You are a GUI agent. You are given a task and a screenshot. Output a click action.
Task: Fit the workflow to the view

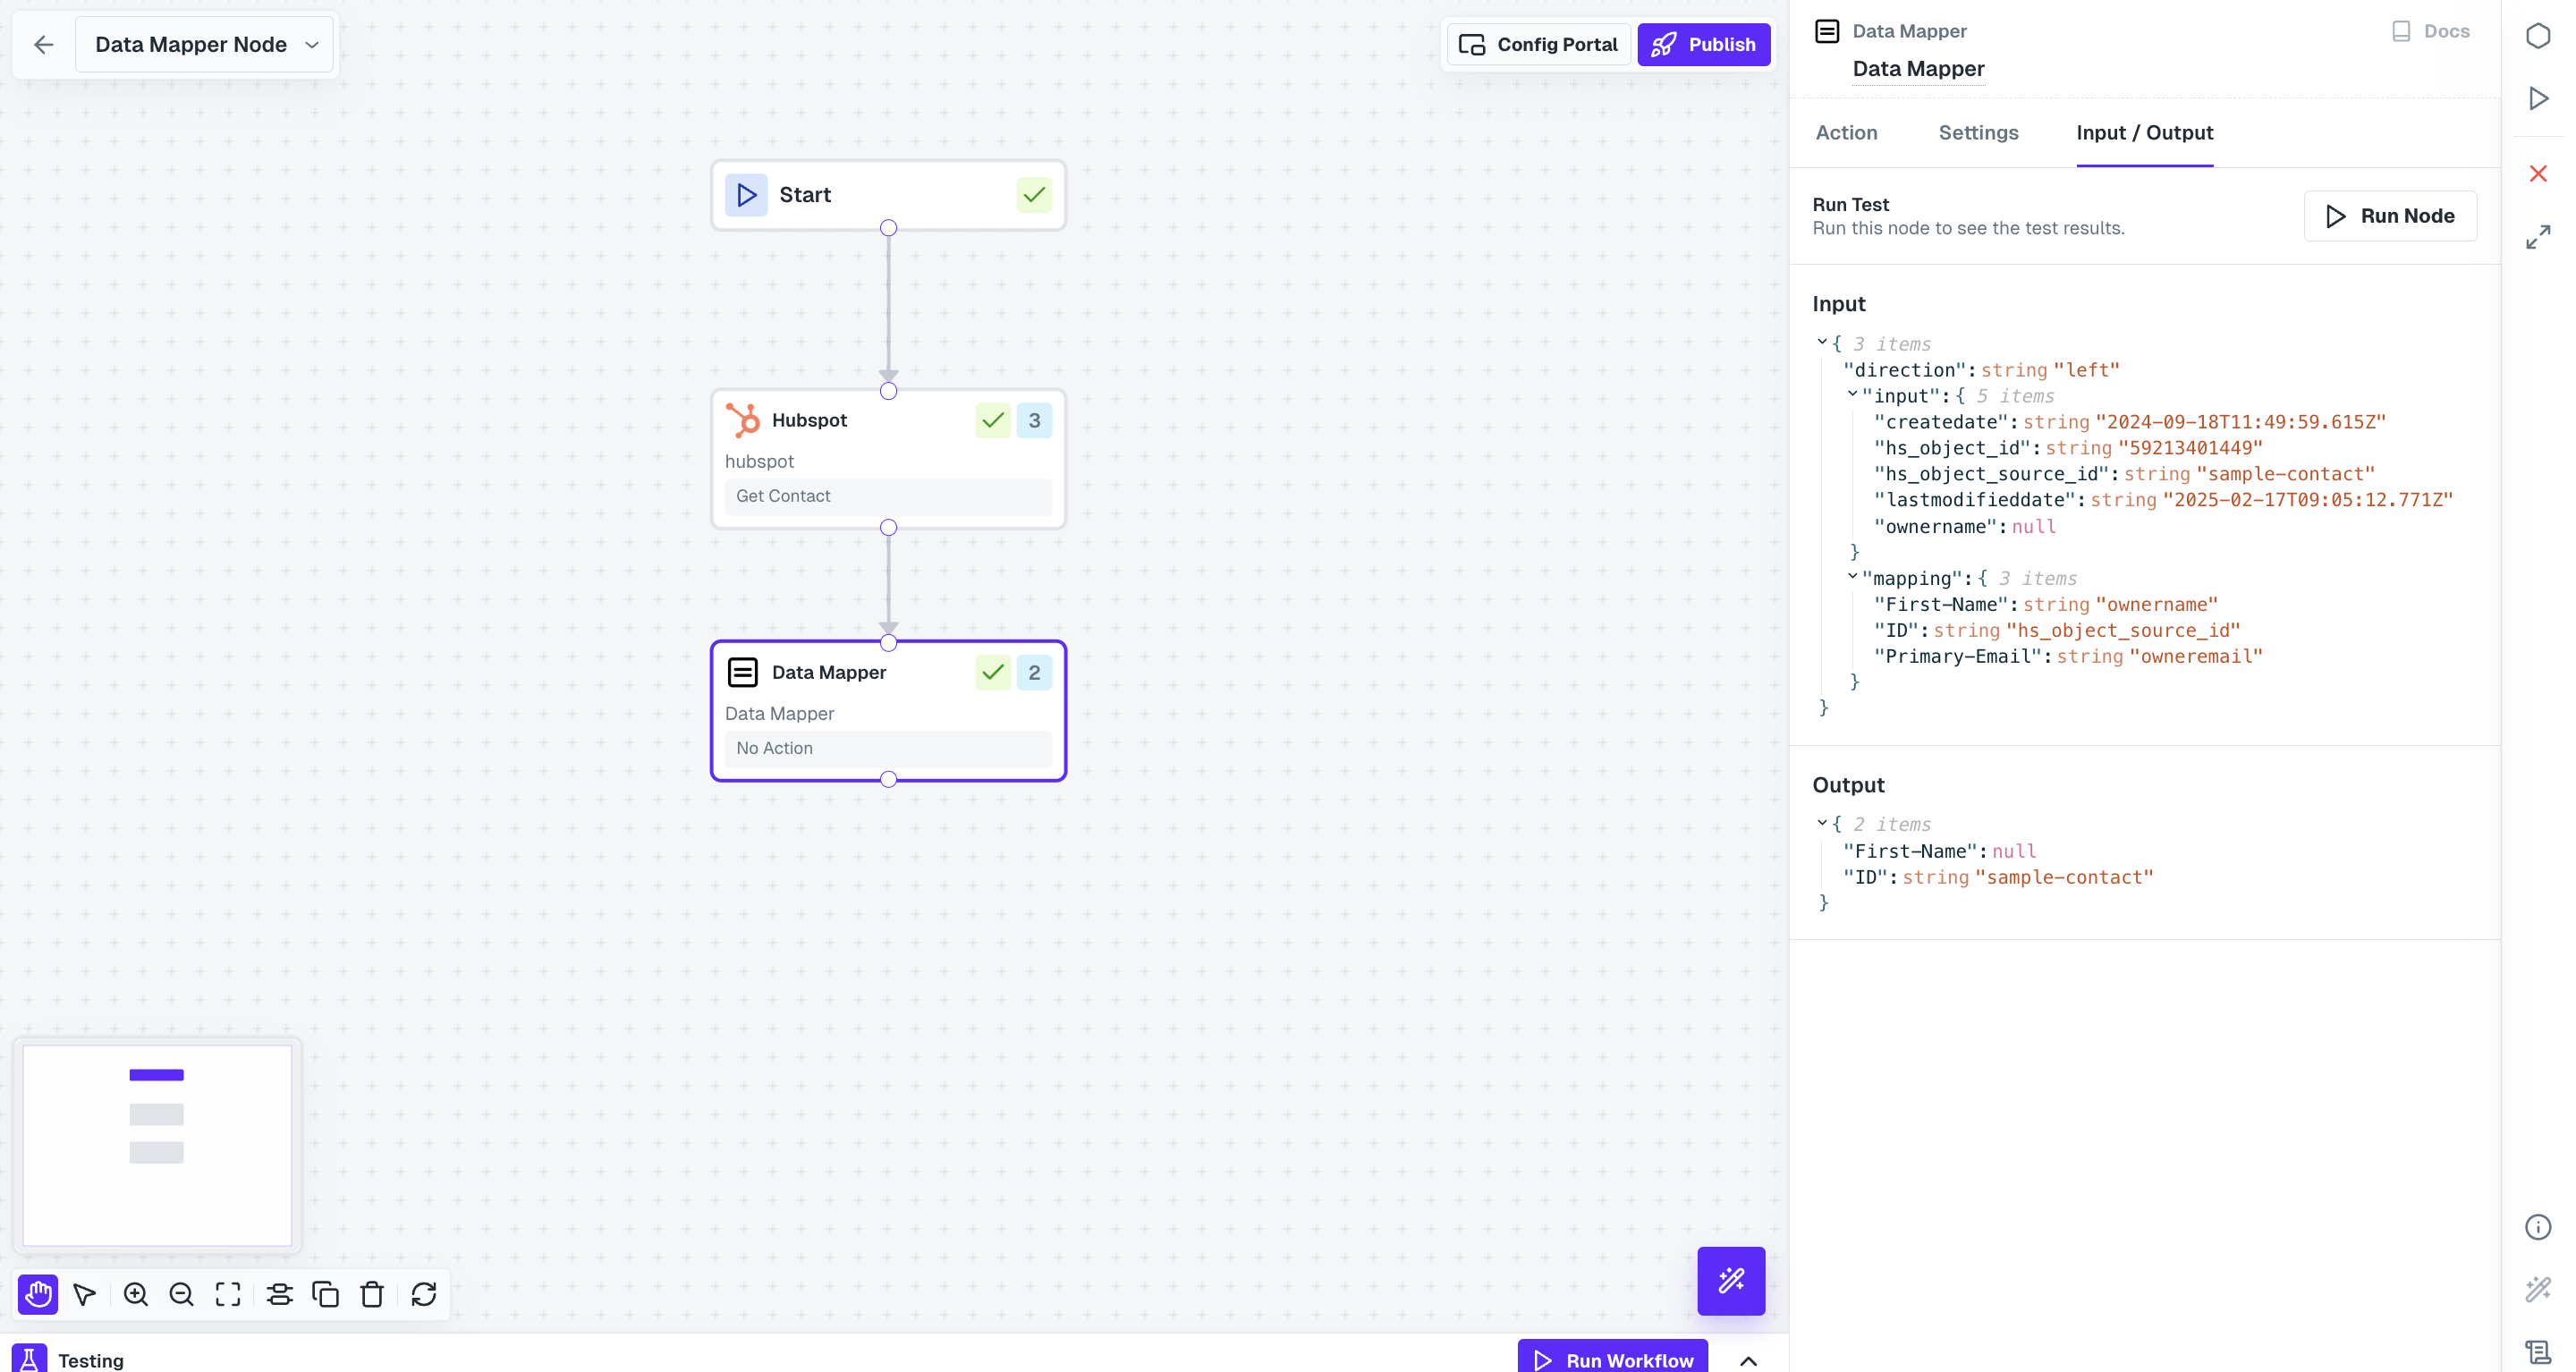coord(227,1294)
